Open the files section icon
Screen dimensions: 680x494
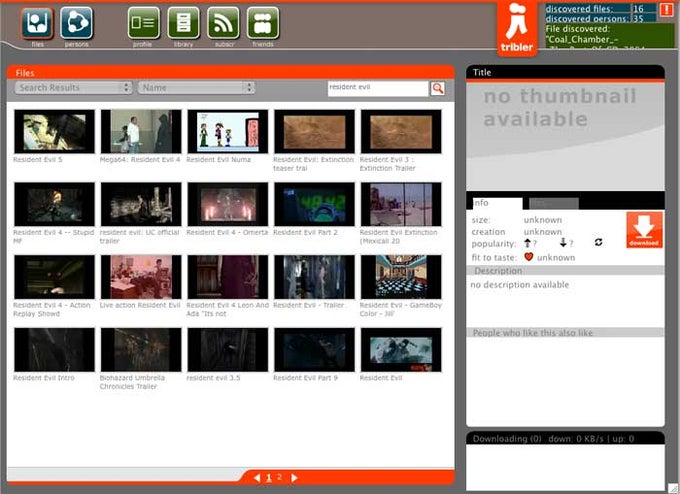point(37,23)
